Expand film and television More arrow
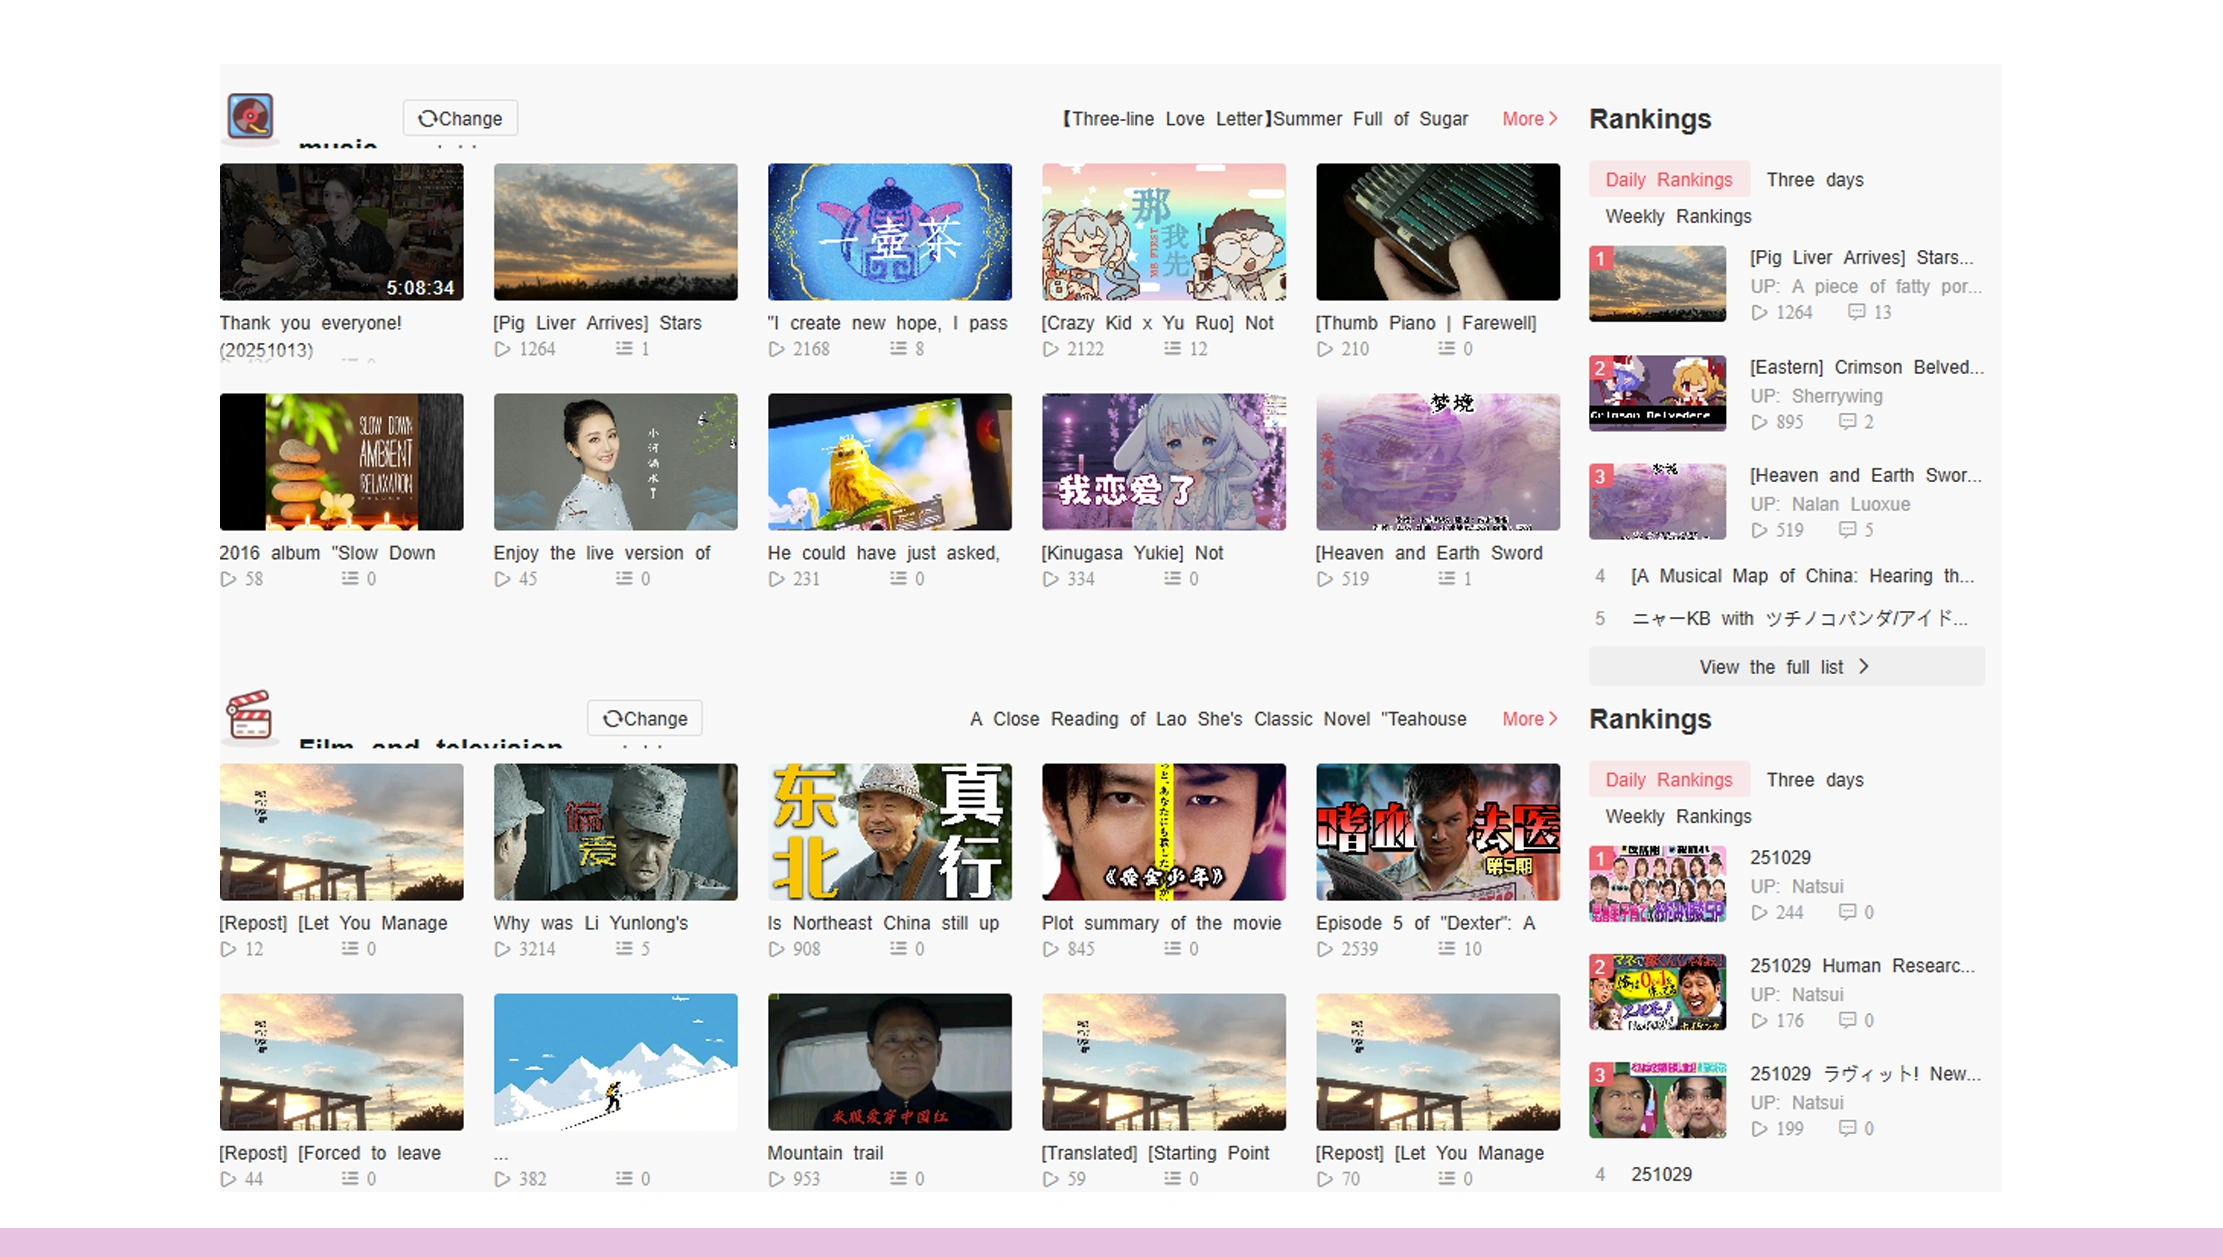 (1553, 718)
